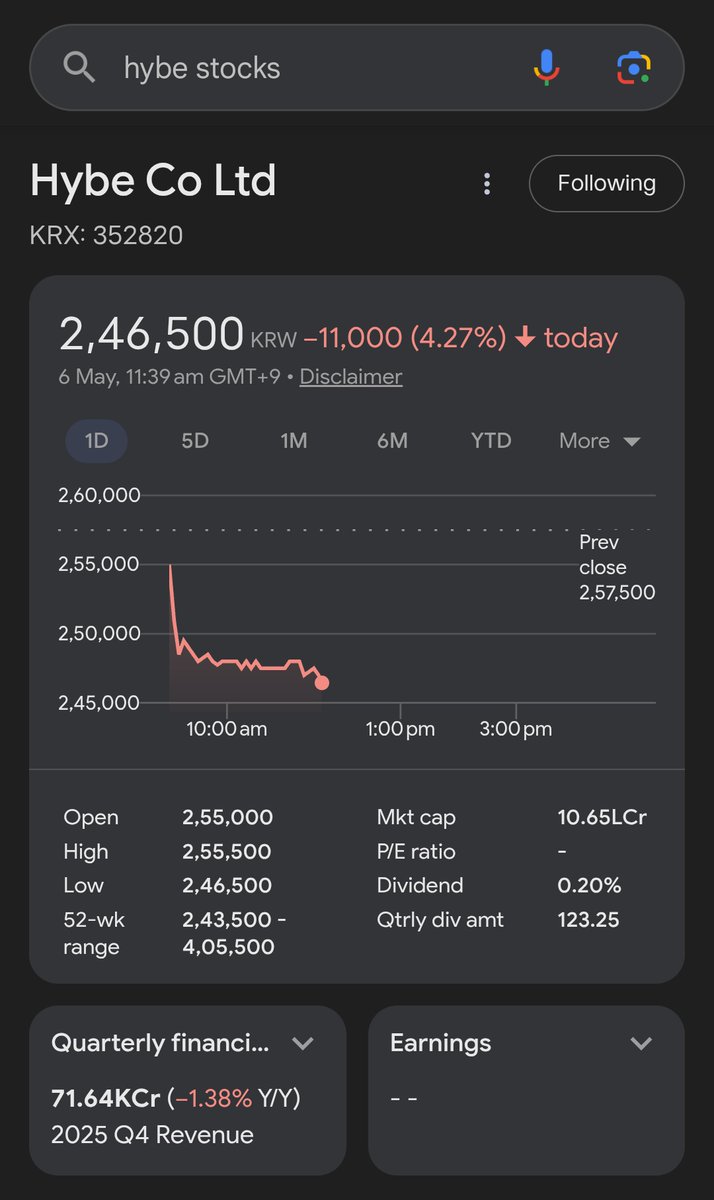Open Google Lens camera search icon
This screenshot has width=714, height=1200.
point(633,68)
